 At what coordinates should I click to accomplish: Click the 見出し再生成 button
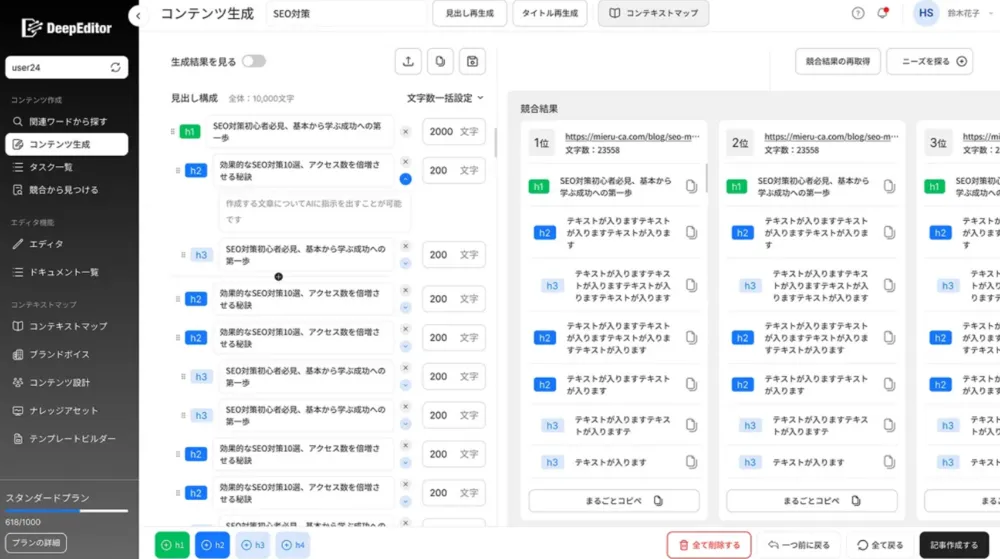[469, 13]
